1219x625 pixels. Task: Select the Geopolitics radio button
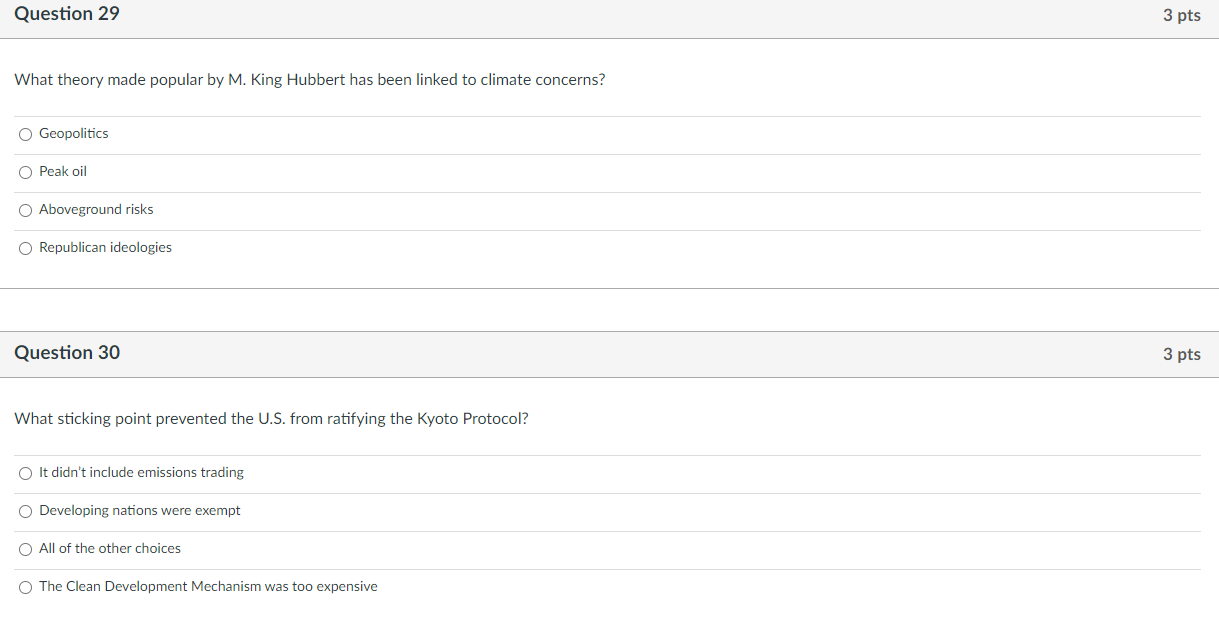(x=26, y=134)
